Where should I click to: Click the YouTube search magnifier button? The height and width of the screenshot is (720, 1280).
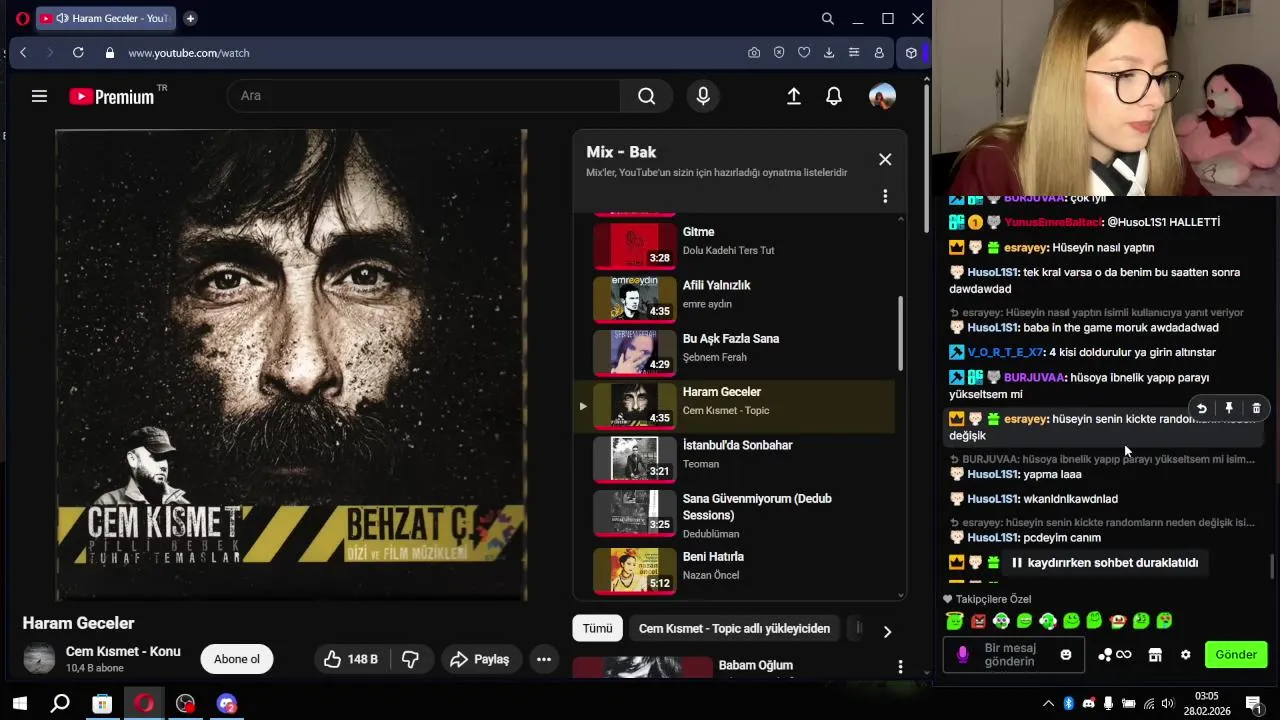tap(647, 96)
